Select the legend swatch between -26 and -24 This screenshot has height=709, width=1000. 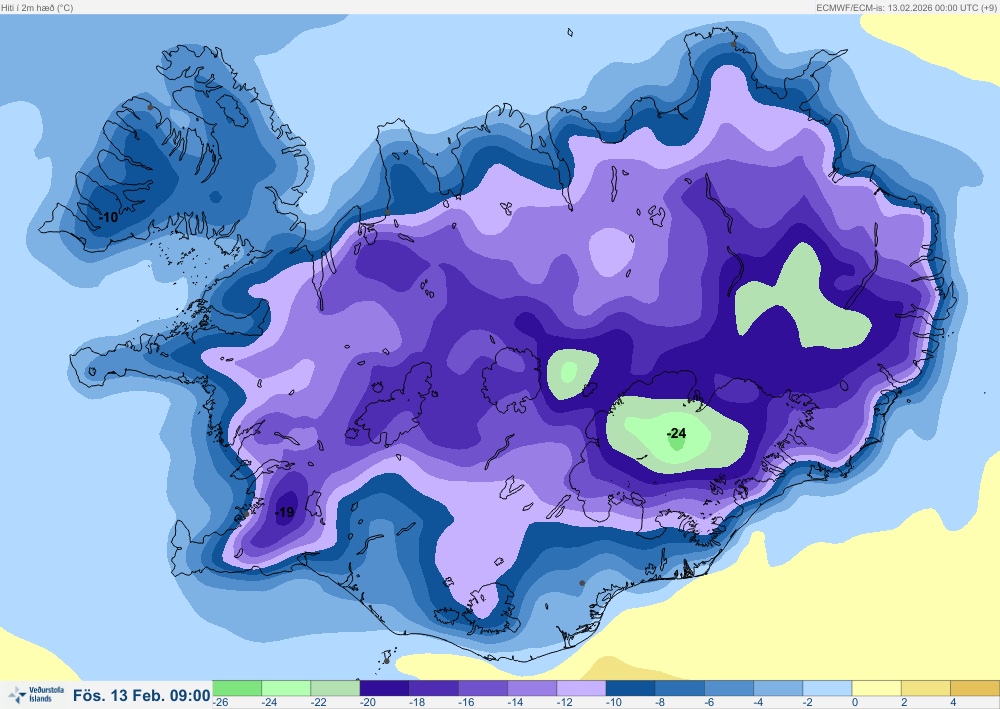point(237,688)
